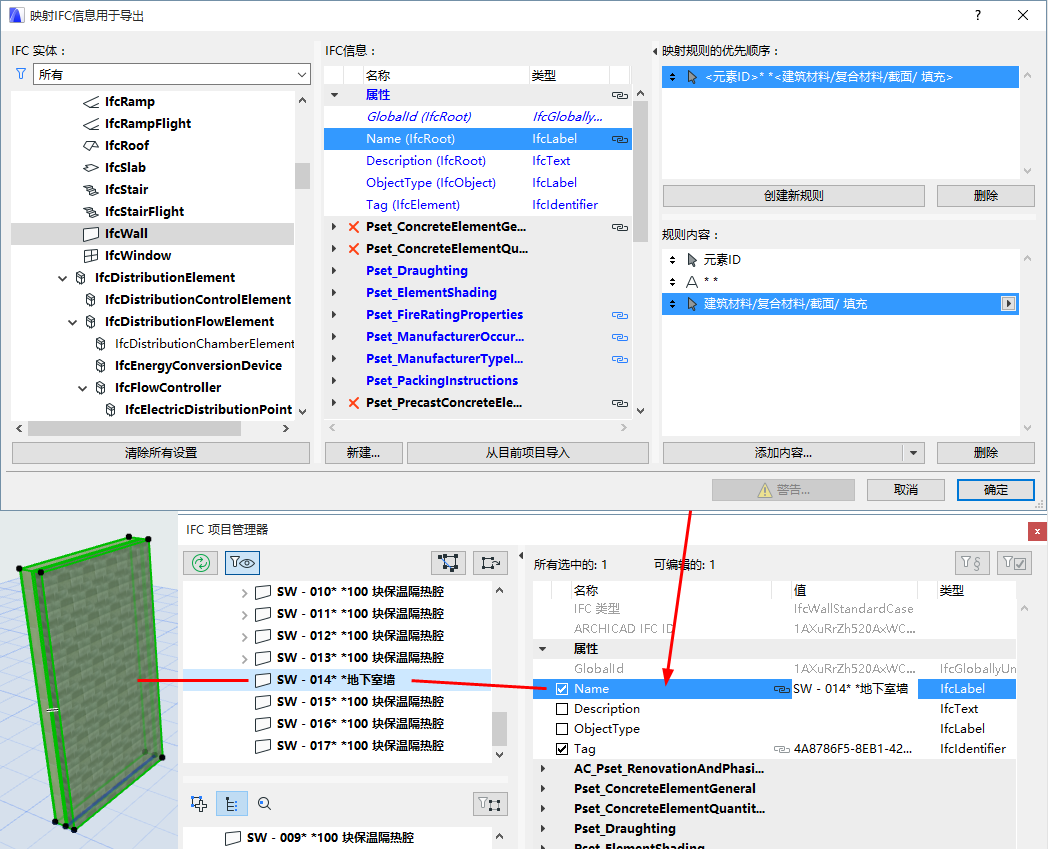Click filter-with-checkbox icon top right
This screenshot has width=1049, height=849.
[1014, 563]
